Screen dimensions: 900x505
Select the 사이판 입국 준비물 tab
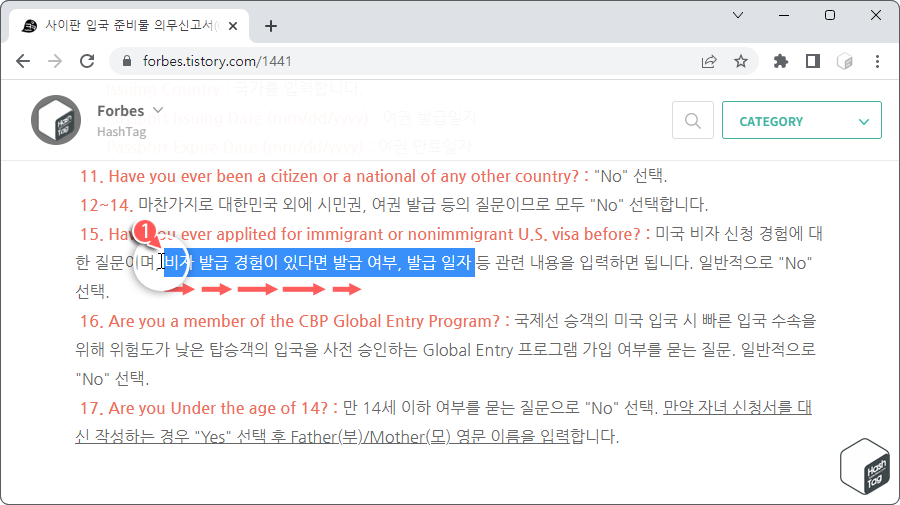pos(129,26)
